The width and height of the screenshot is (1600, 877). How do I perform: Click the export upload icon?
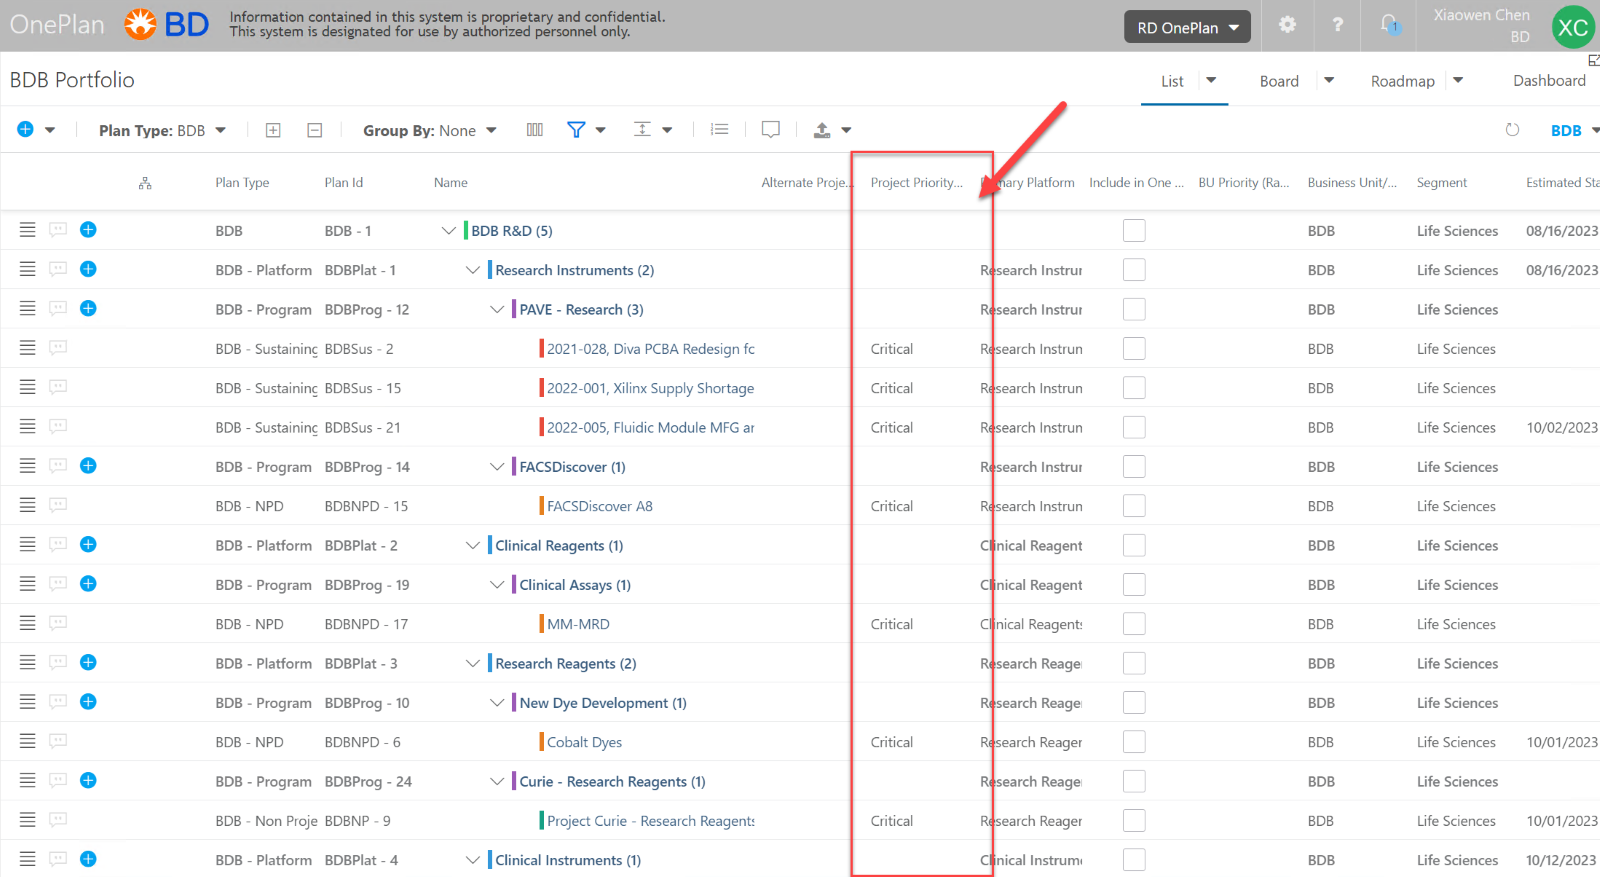coord(822,130)
